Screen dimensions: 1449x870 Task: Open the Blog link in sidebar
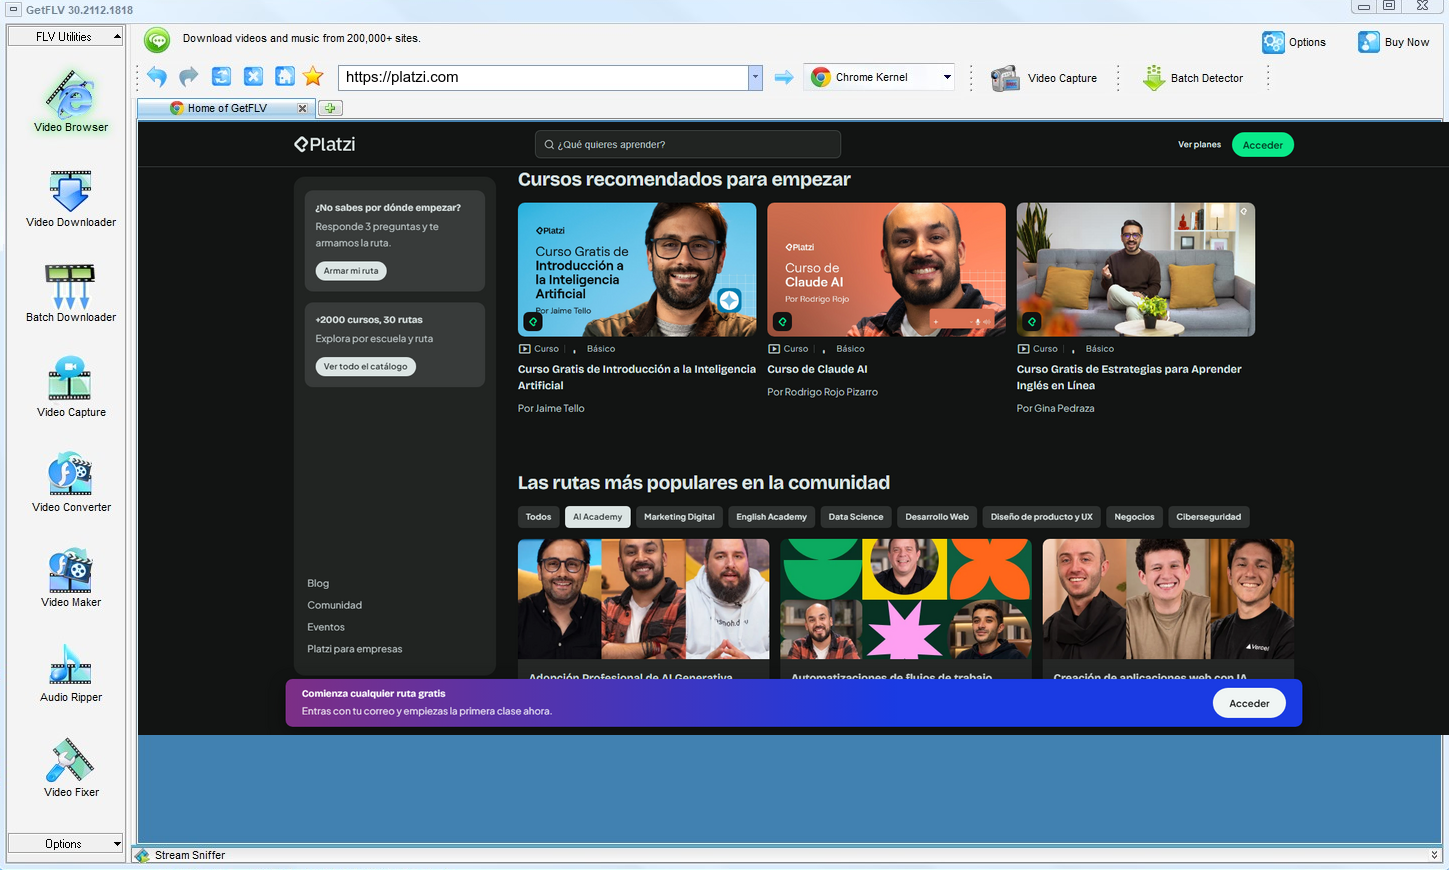(x=318, y=583)
